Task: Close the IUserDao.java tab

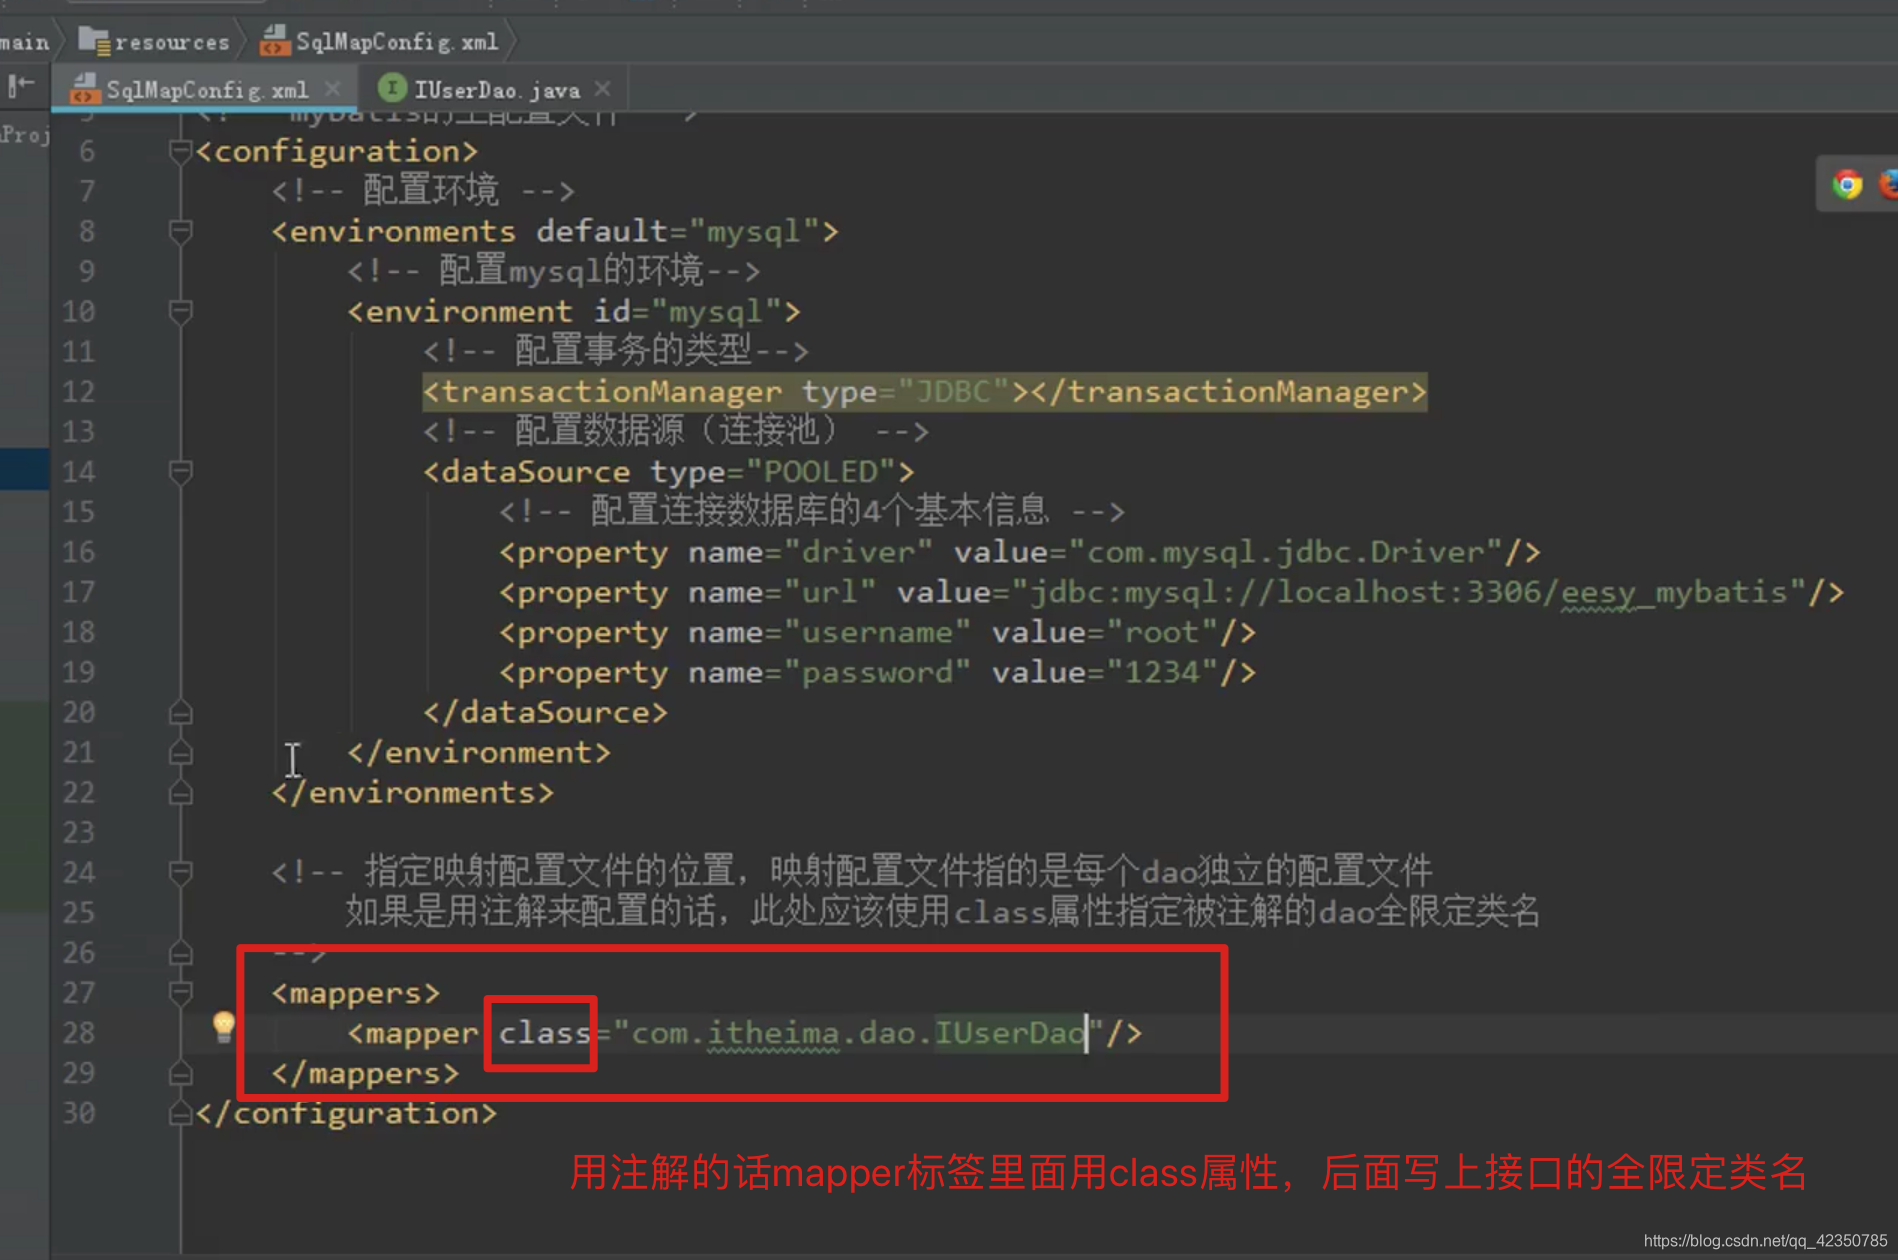Action: pyautogui.click(x=603, y=89)
